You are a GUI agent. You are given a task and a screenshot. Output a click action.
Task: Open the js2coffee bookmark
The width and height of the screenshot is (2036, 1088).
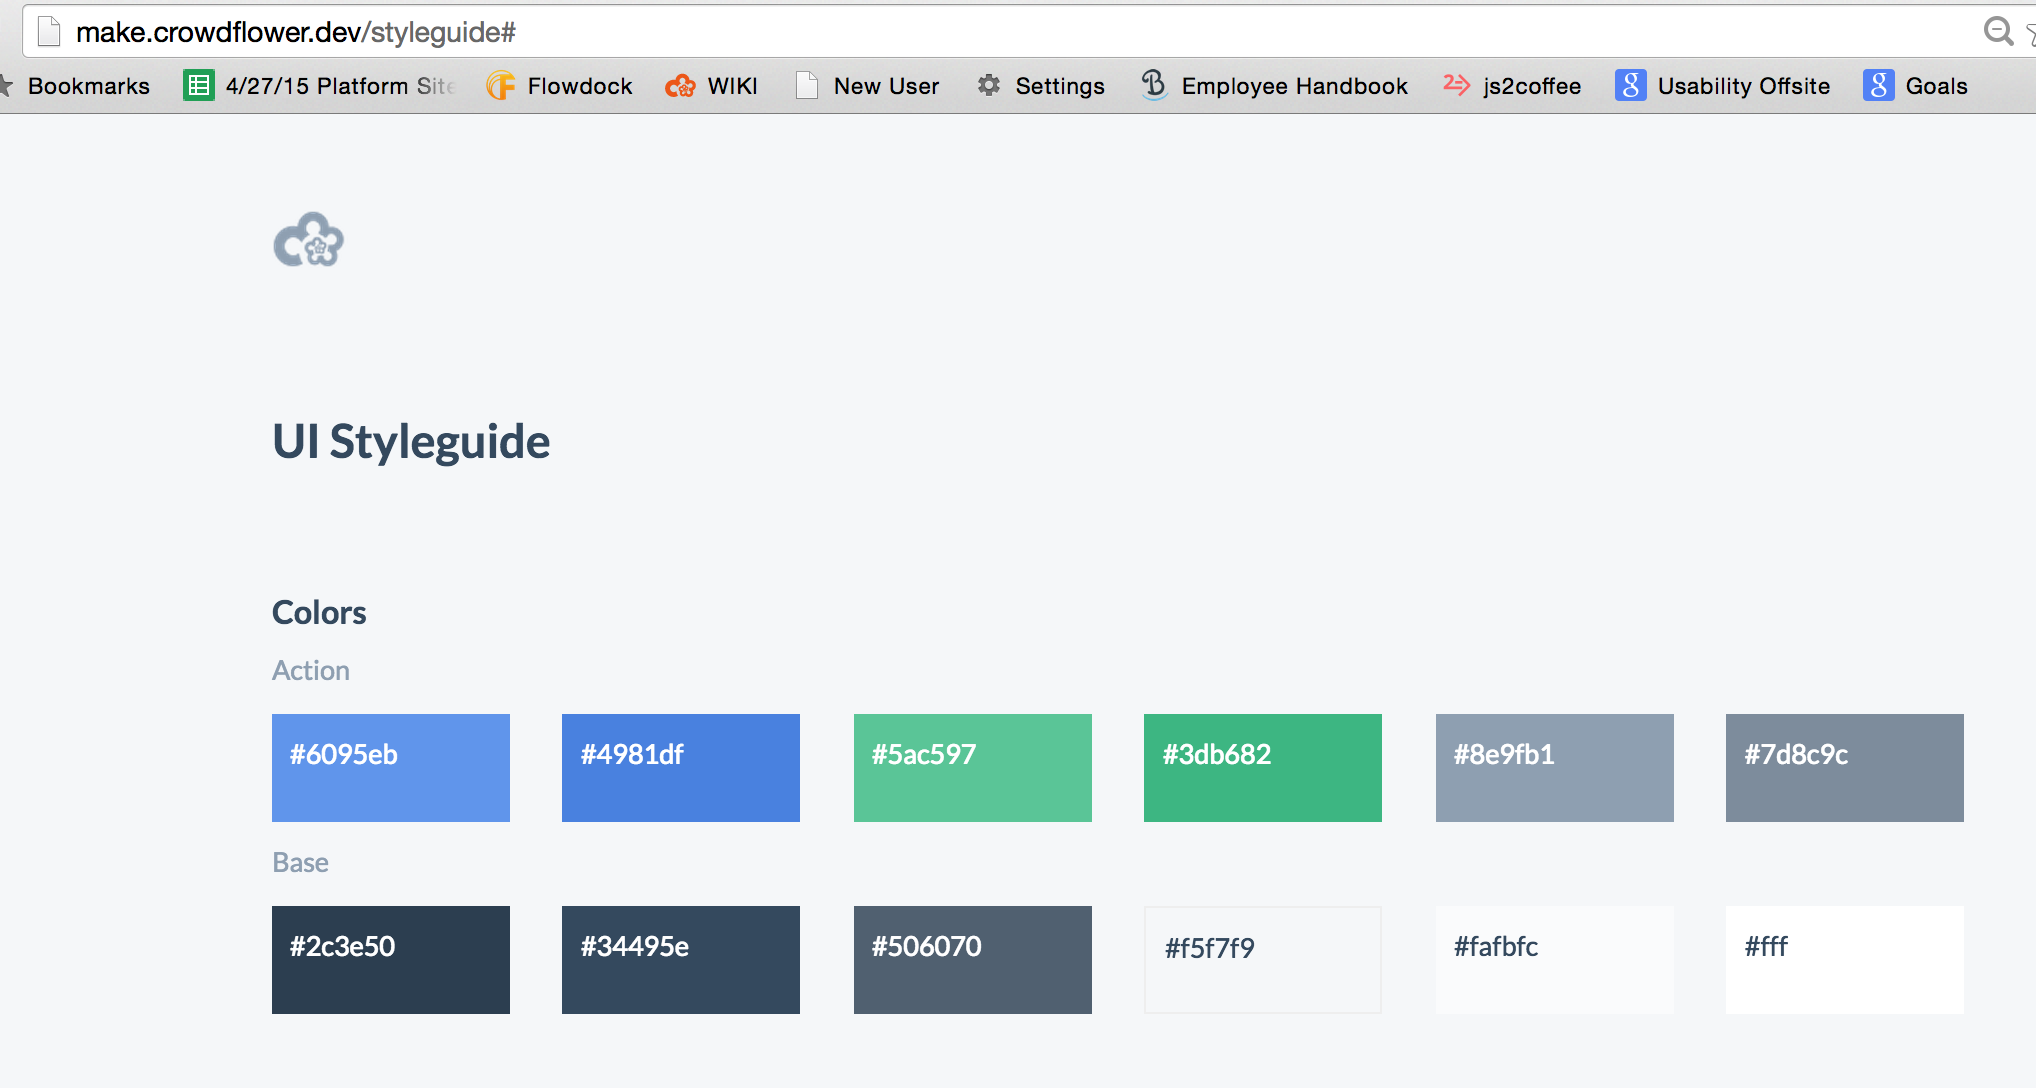[1512, 86]
